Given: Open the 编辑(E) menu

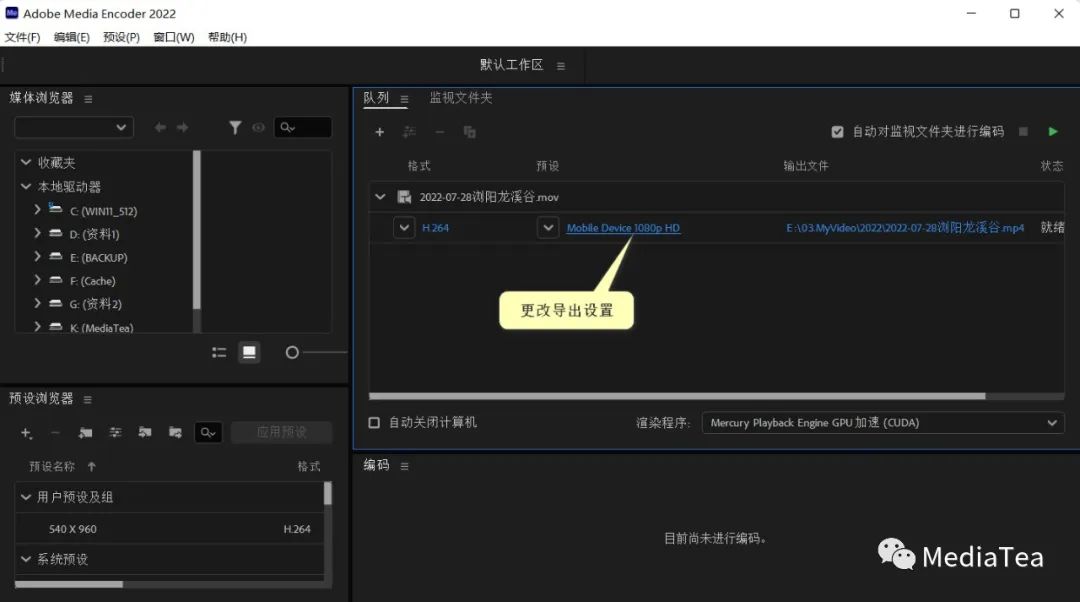Looking at the screenshot, I should (72, 37).
